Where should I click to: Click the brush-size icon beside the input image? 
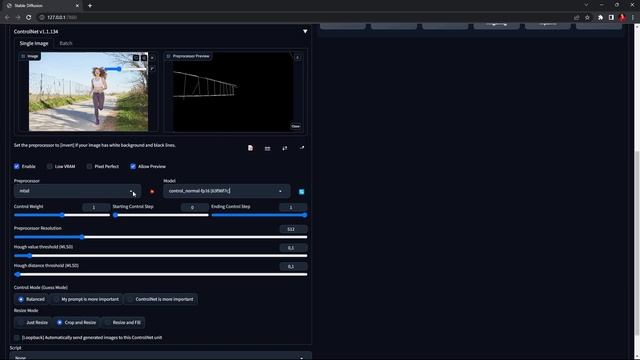pos(152,69)
